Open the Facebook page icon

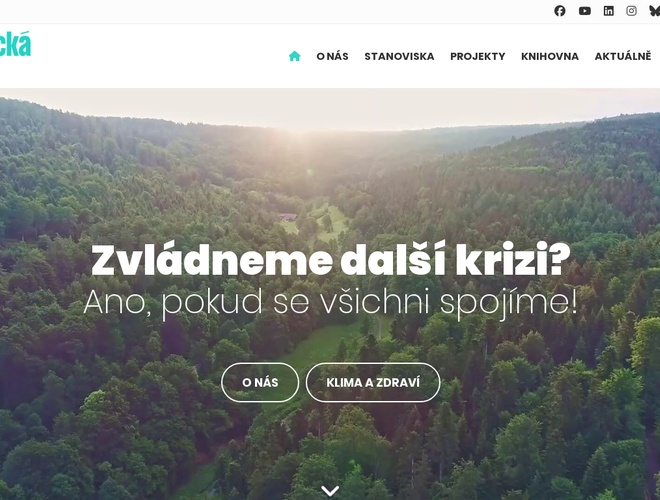coord(559,11)
